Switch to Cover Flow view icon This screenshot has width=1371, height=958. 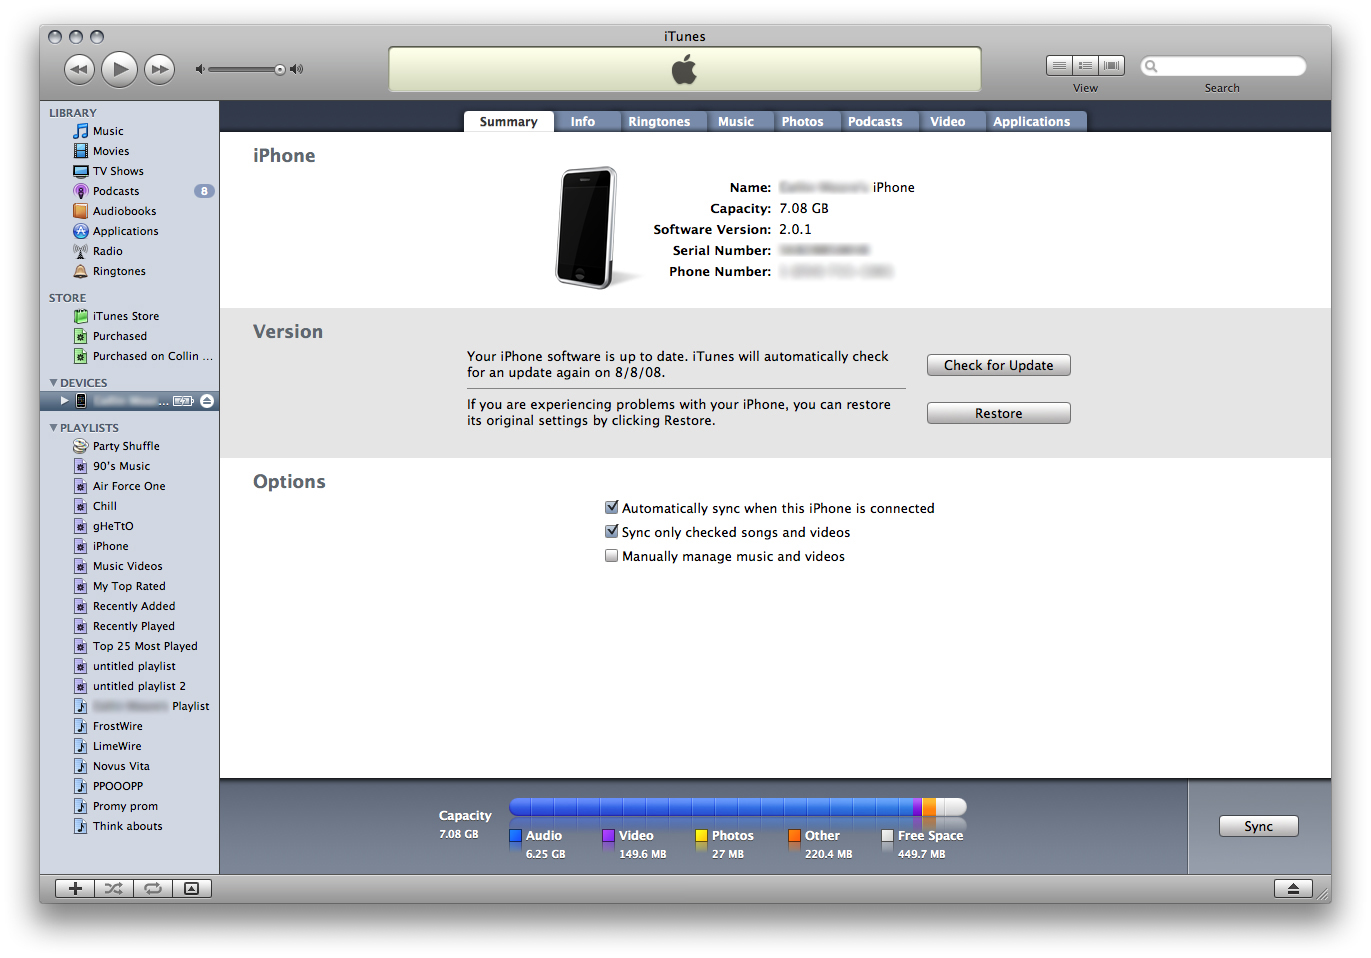pyautogui.click(x=1111, y=66)
